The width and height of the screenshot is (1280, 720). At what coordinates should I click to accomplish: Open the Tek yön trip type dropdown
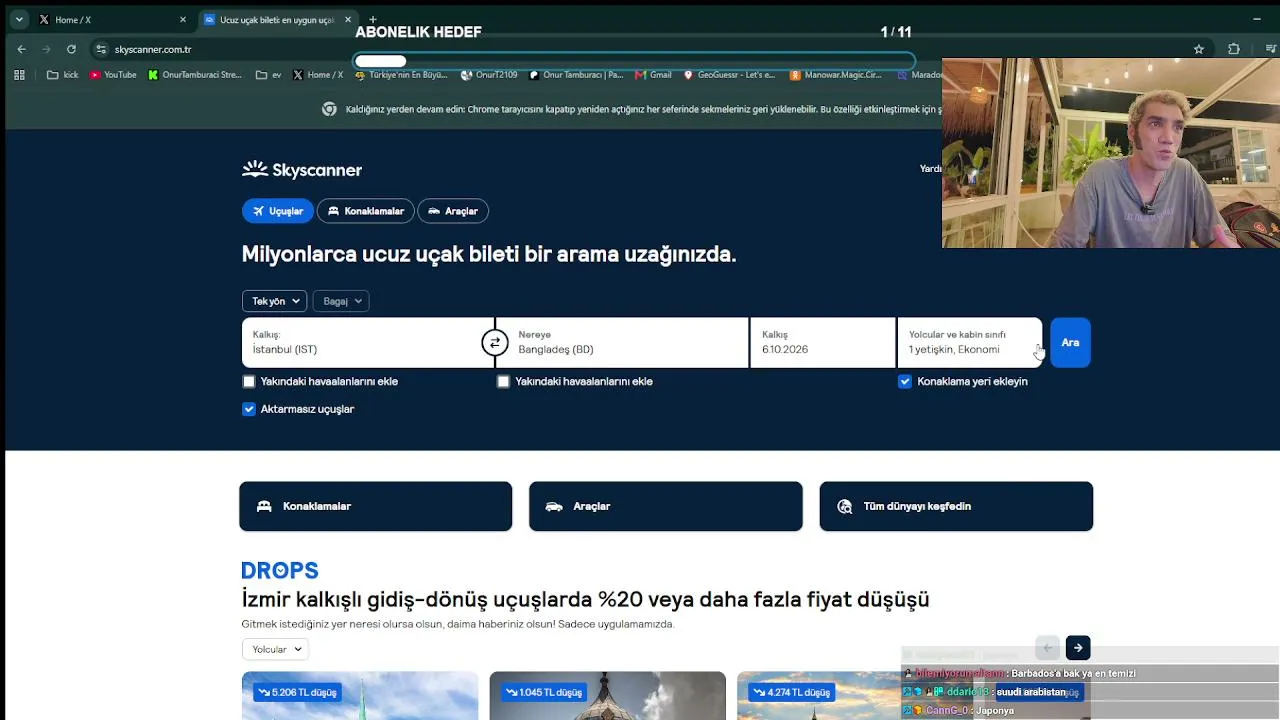[275, 301]
